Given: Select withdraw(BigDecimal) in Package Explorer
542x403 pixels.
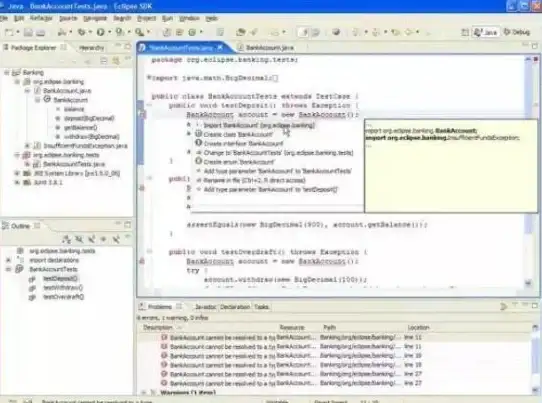Looking at the screenshot, I should [92, 137].
